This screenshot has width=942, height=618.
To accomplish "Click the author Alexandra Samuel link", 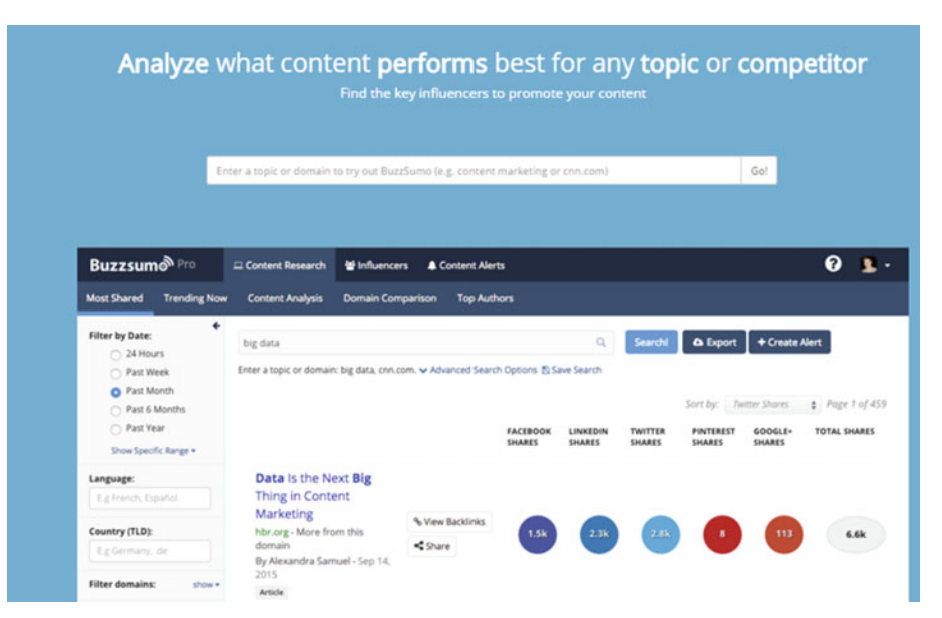I will [x=309, y=561].
